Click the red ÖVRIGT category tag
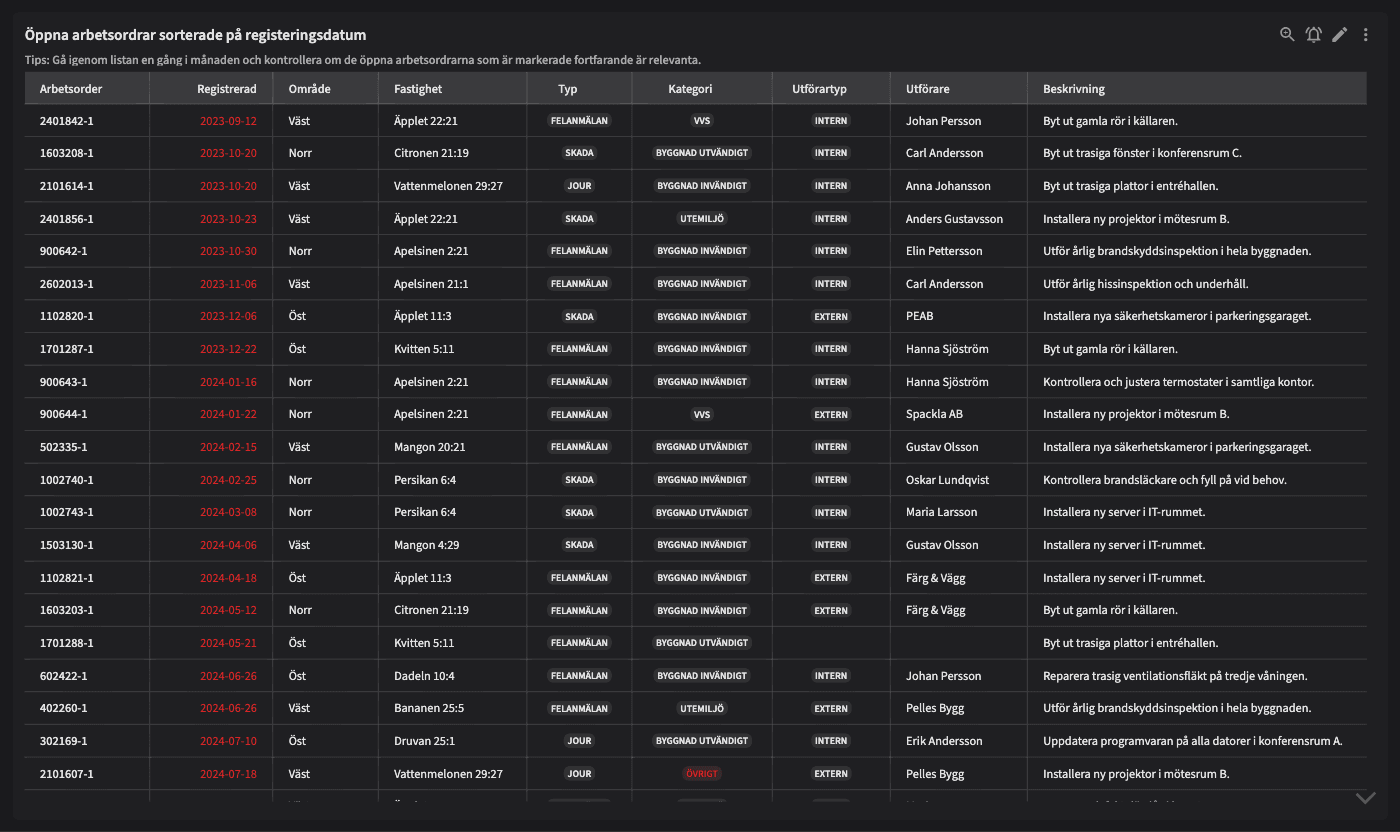Viewport: 1400px width, 832px height. point(701,774)
